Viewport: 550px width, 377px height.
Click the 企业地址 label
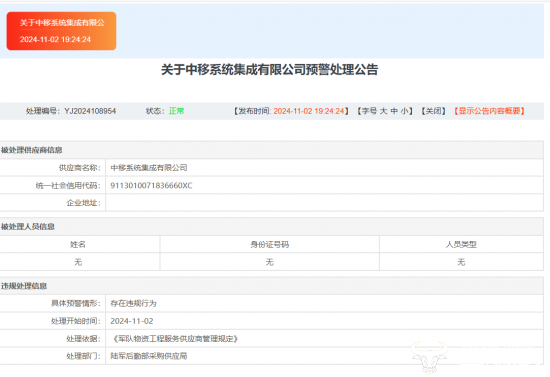[84, 203]
